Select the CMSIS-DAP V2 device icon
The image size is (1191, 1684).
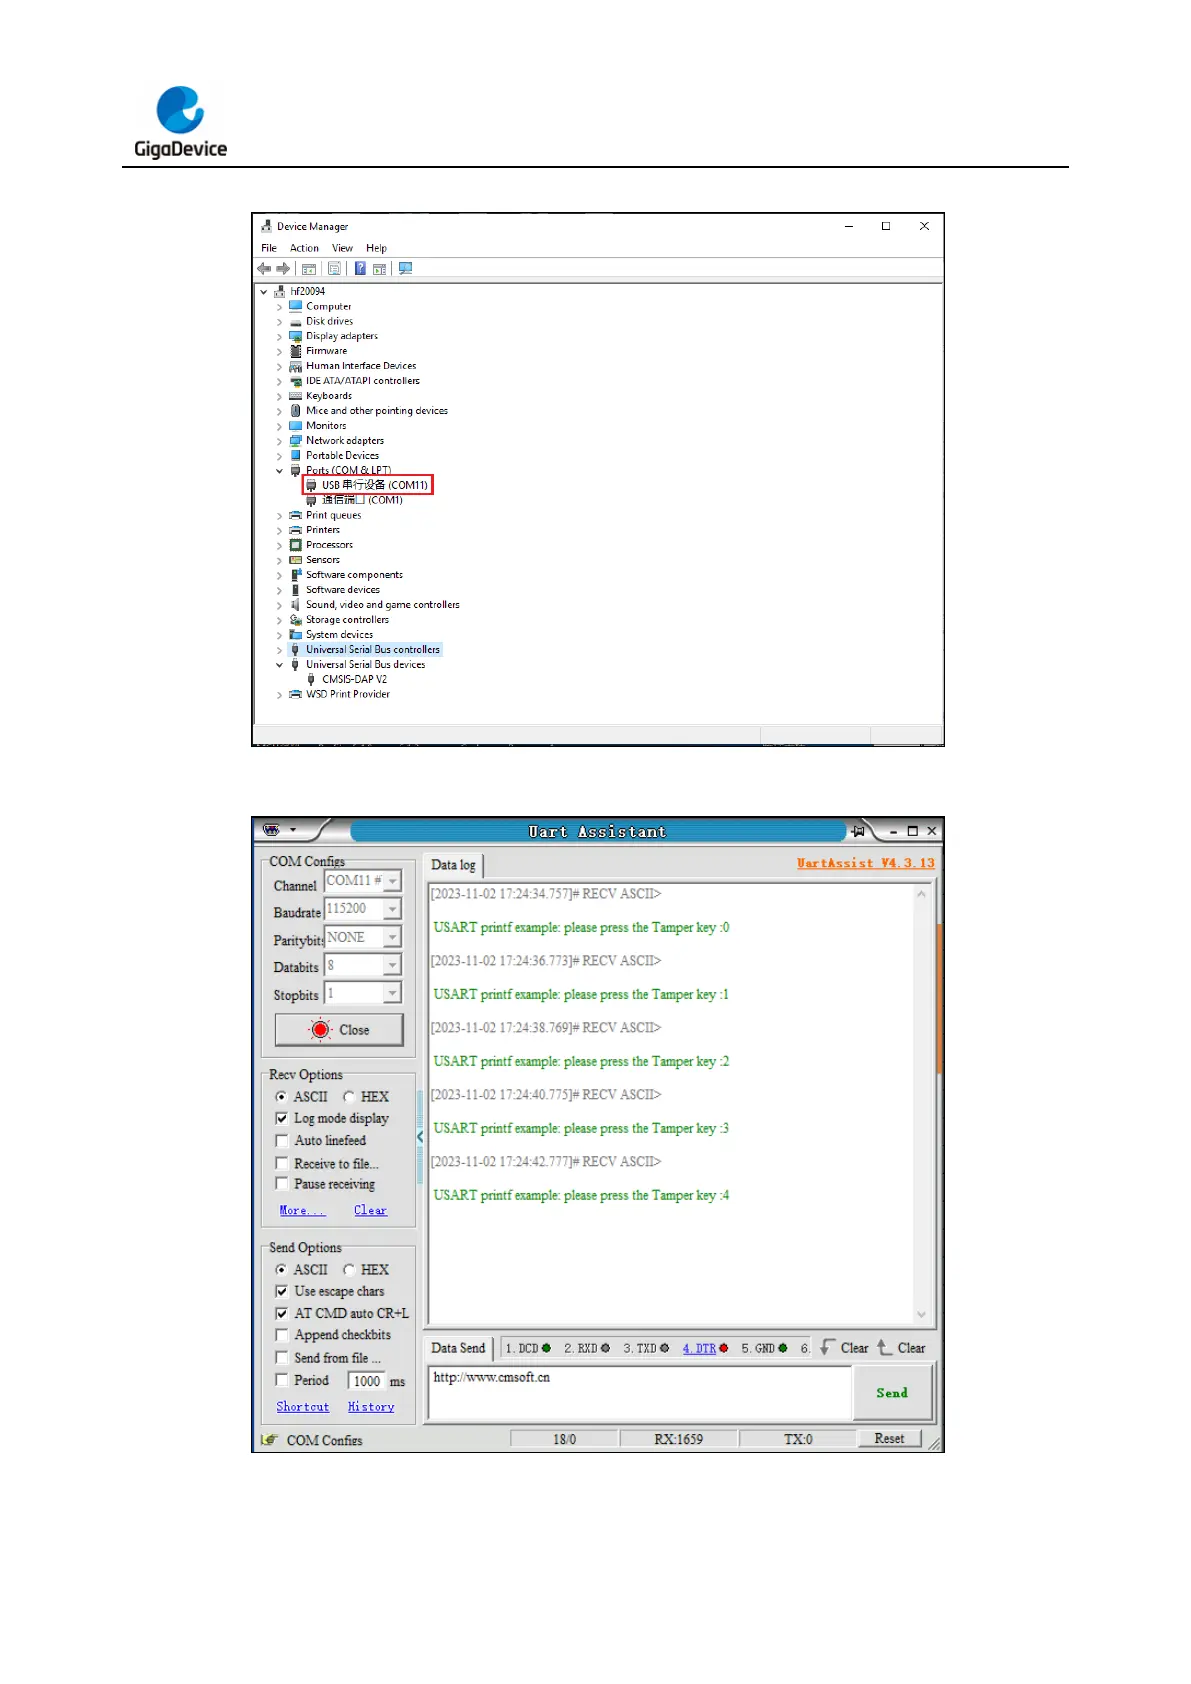point(311,679)
